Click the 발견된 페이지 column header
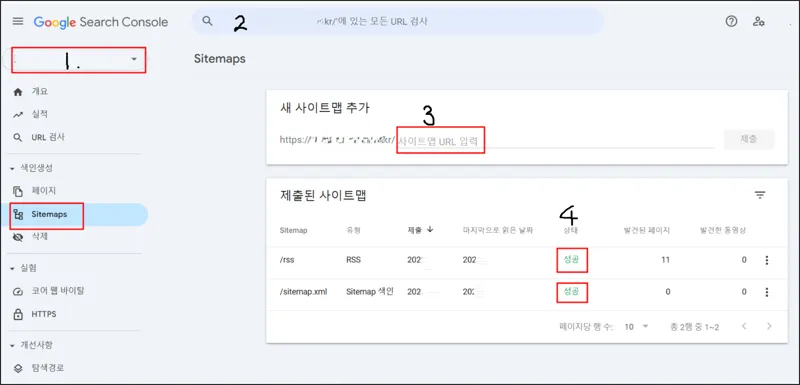The image size is (800, 385). pyautogui.click(x=646, y=230)
